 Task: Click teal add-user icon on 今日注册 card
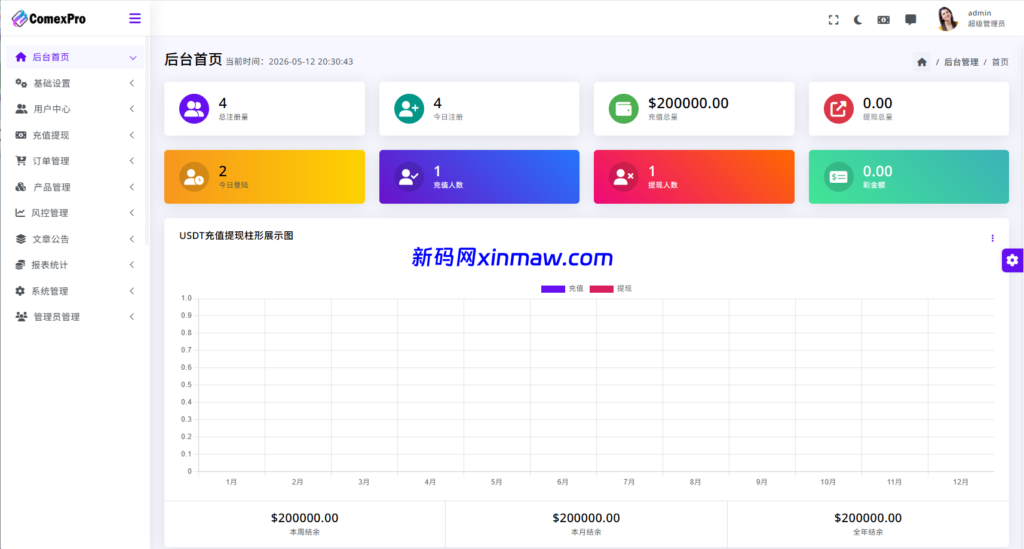(x=409, y=109)
